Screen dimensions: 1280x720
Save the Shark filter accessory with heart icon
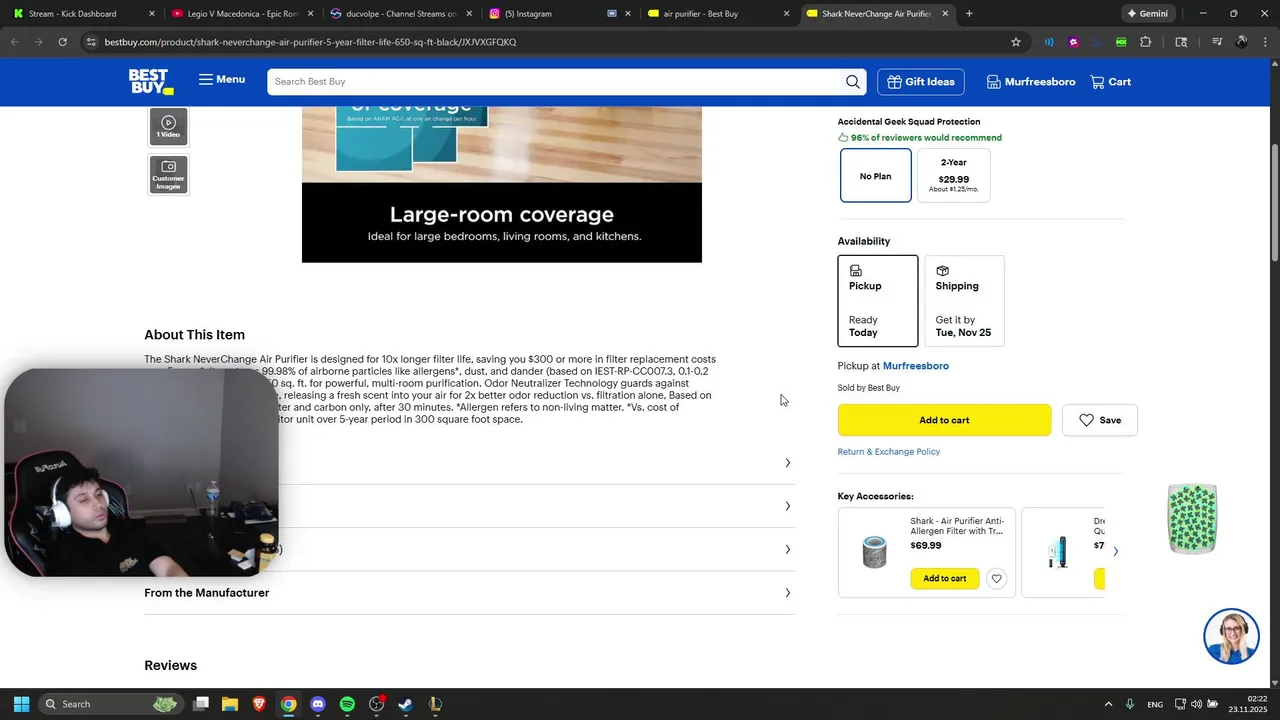(x=996, y=579)
